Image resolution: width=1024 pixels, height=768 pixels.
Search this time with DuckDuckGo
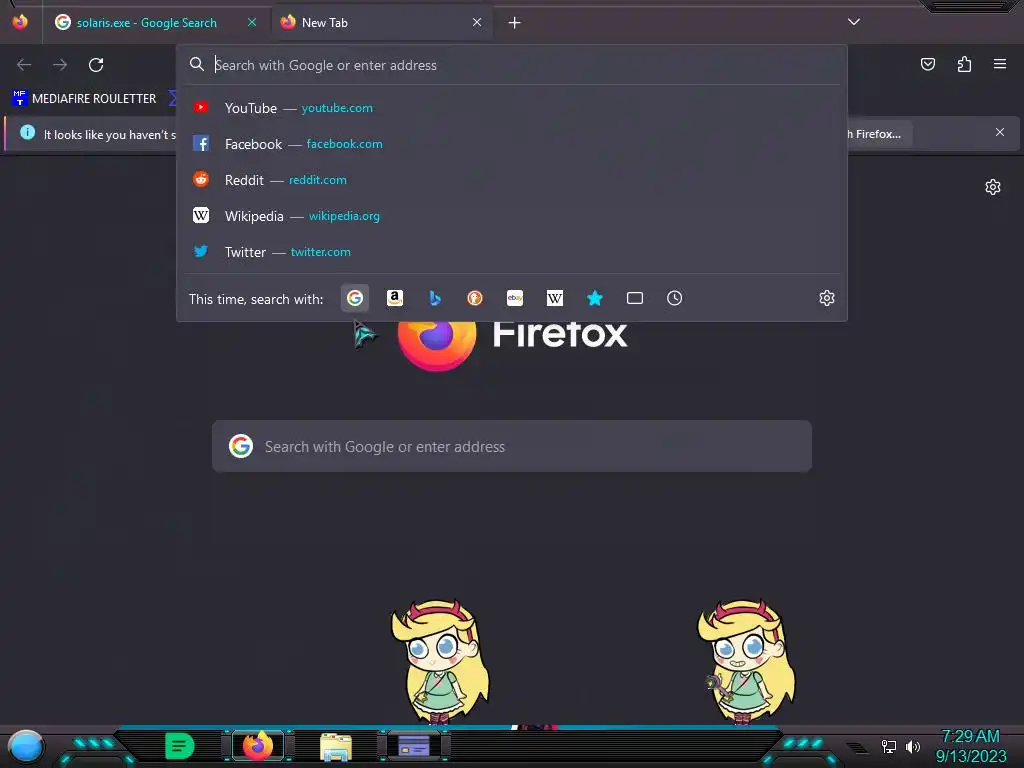475,298
